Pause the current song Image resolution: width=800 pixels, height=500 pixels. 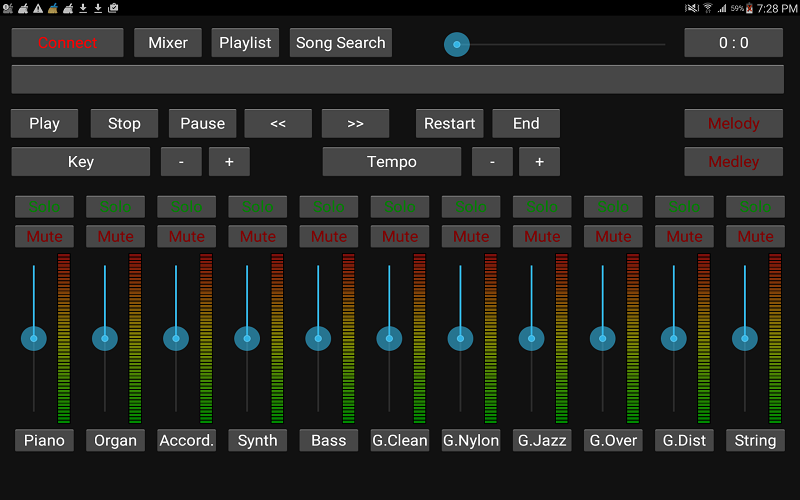point(203,123)
